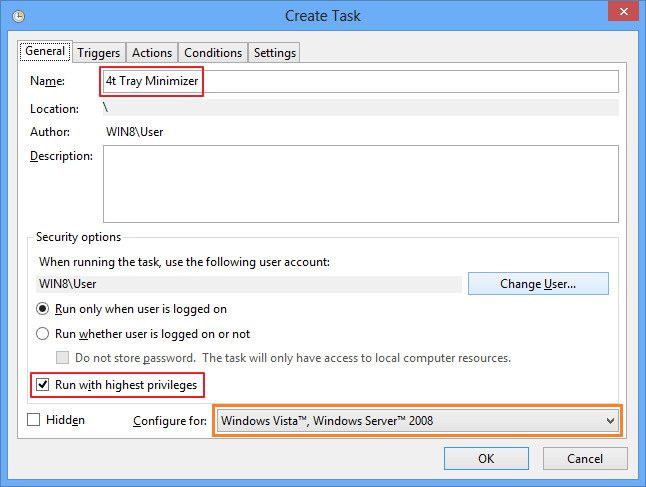Click the Author value WIN8\User

[x=134, y=132]
